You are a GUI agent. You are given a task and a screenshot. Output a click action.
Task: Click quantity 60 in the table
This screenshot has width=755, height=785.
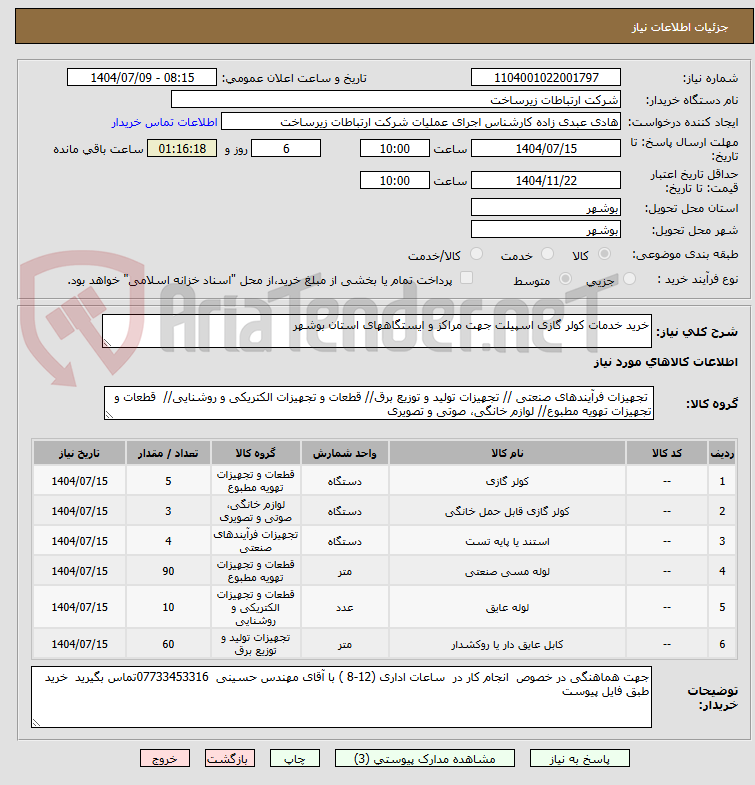(168, 644)
